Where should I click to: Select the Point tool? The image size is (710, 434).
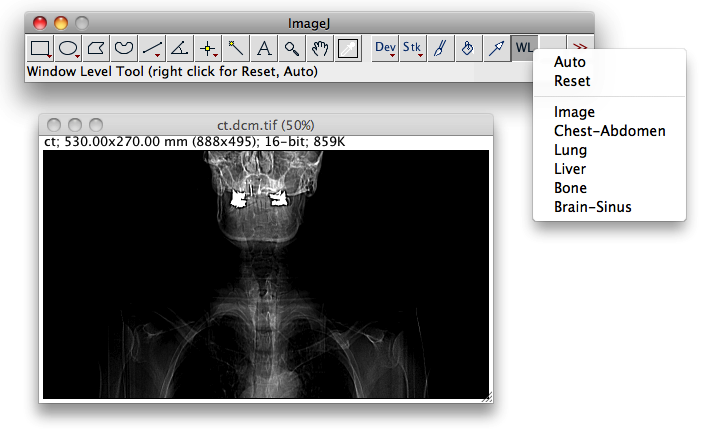[208, 48]
